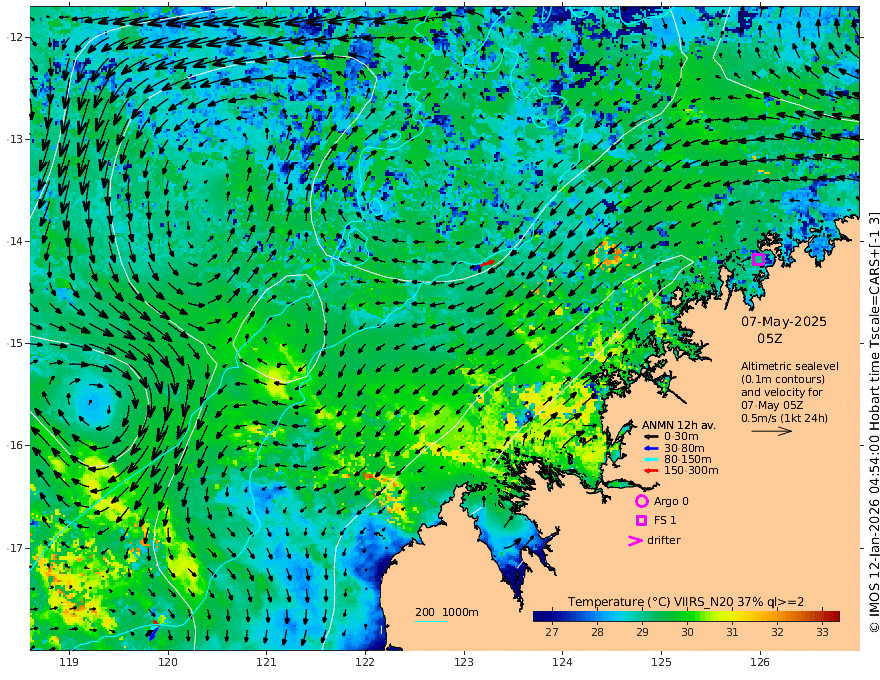Click the -12 latitude axis label
880x680 pixels.
(x=15, y=37)
